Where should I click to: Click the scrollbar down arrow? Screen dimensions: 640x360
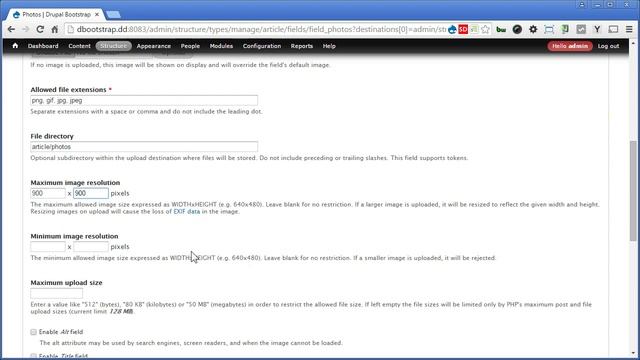[633, 353]
